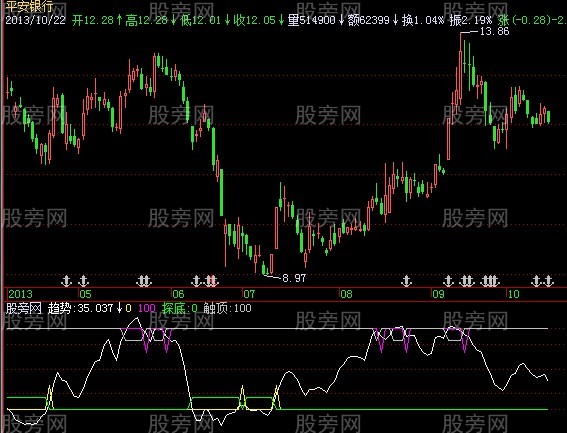Click the change value 涨(-0.28)
The width and height of the screenshot is (567, 433).
click(523, 20)
